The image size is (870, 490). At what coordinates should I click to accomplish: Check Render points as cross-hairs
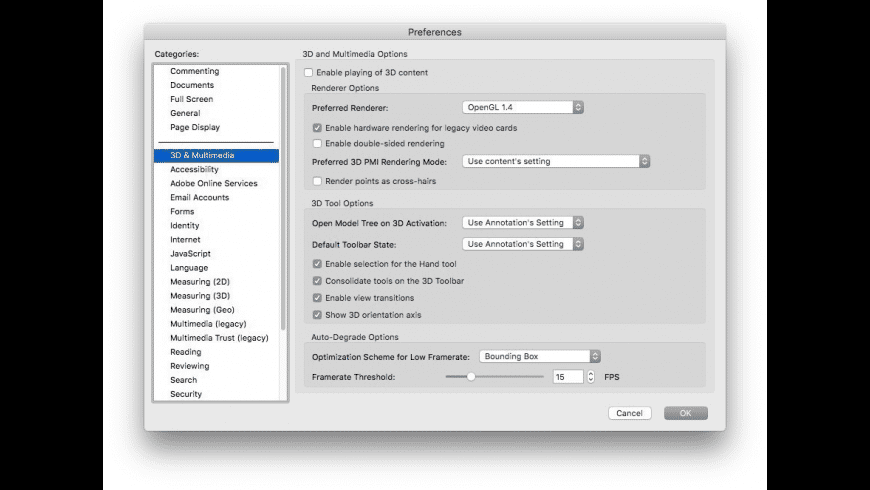(317, 181)
